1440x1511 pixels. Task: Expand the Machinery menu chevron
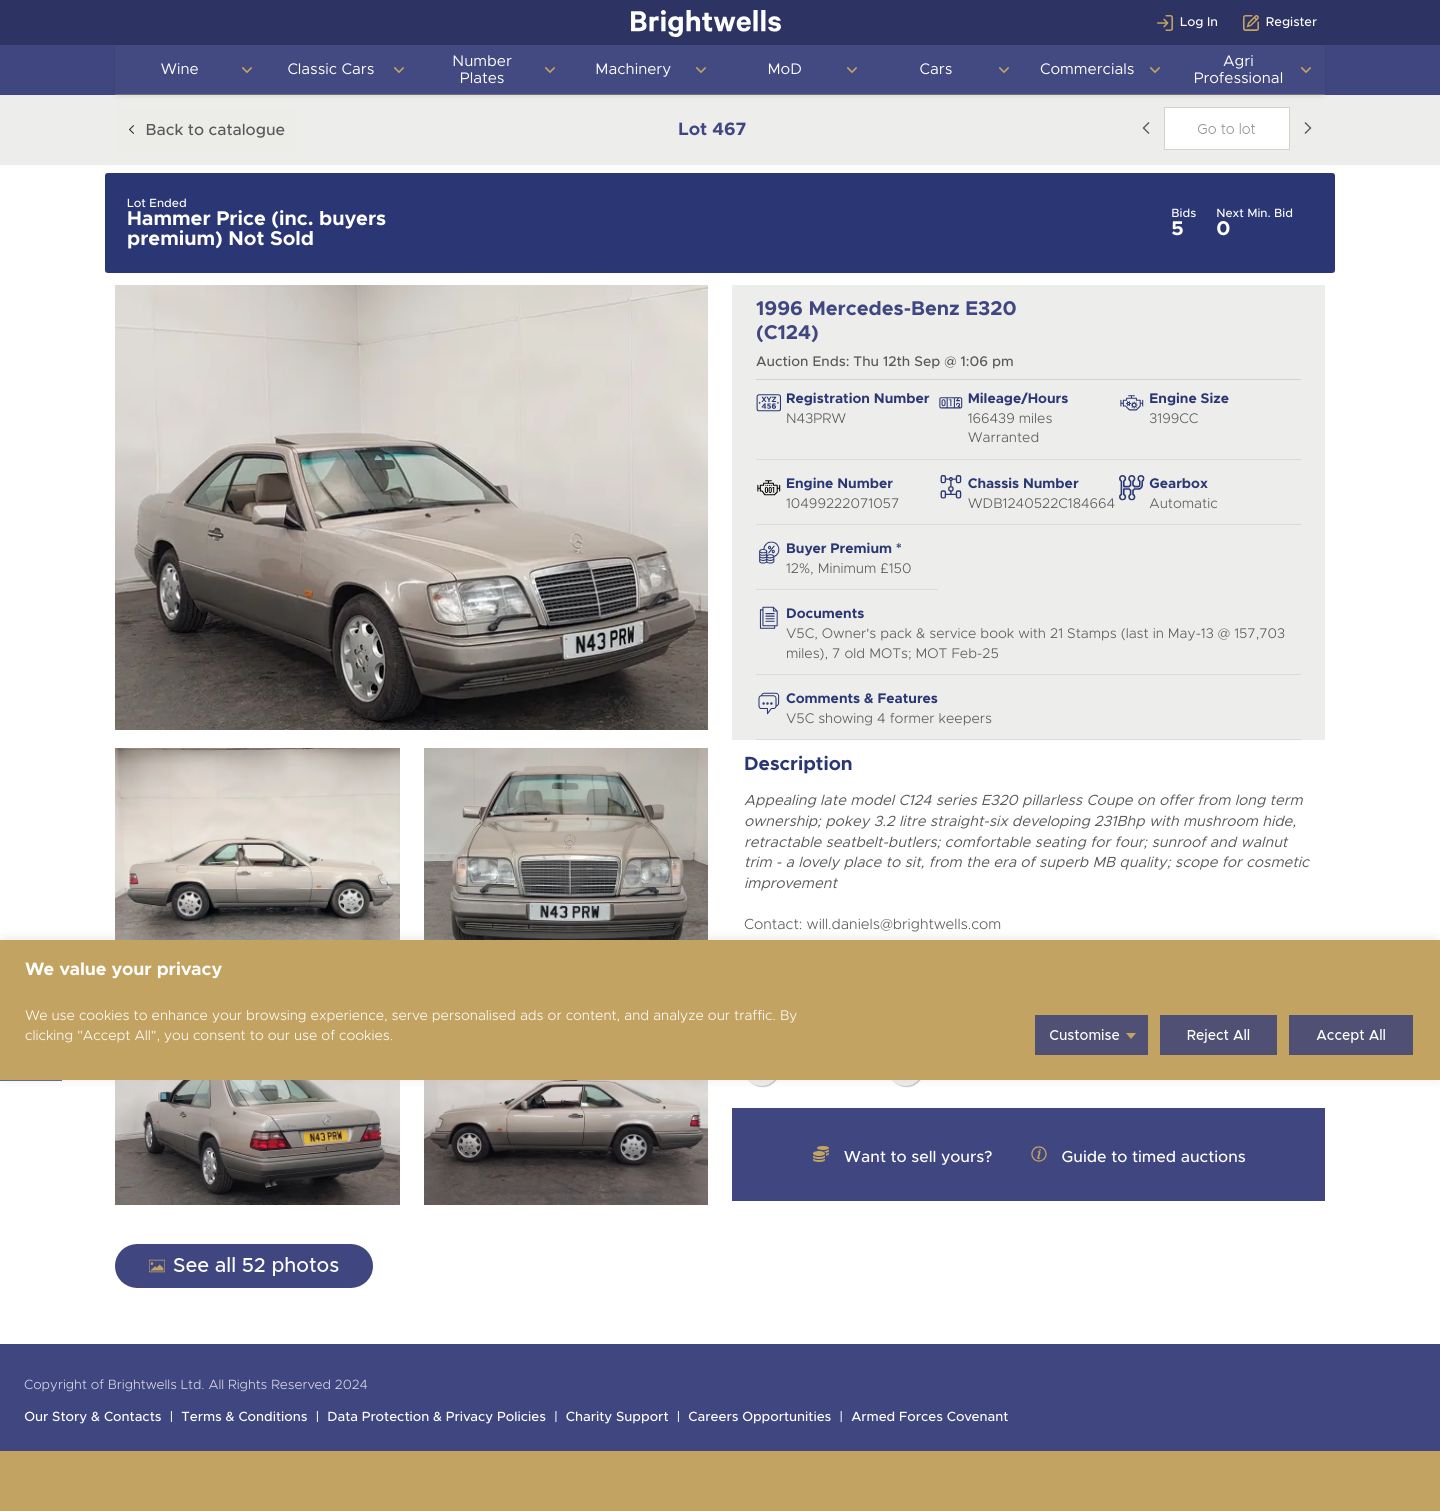[x=701, y=70]
